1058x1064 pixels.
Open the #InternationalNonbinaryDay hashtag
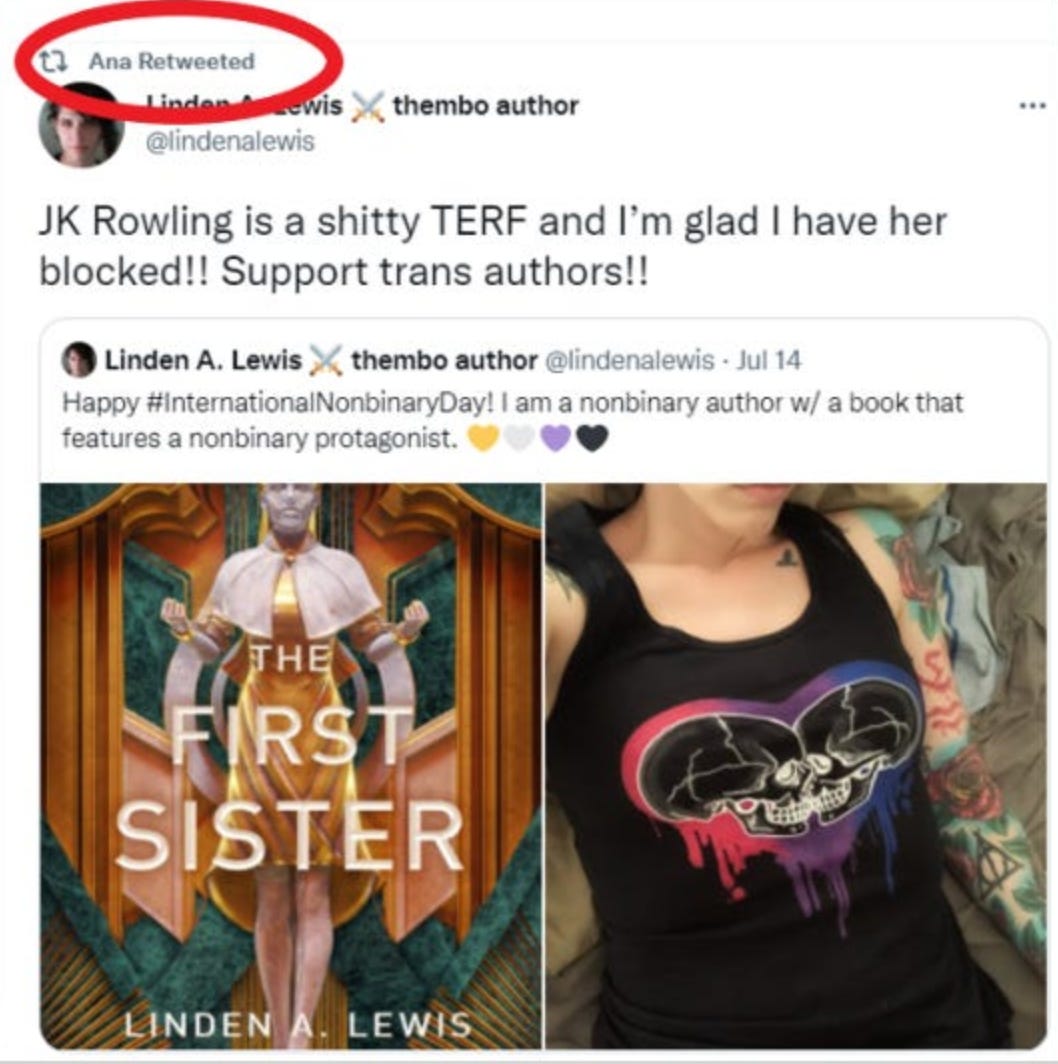tap(317, 403)
